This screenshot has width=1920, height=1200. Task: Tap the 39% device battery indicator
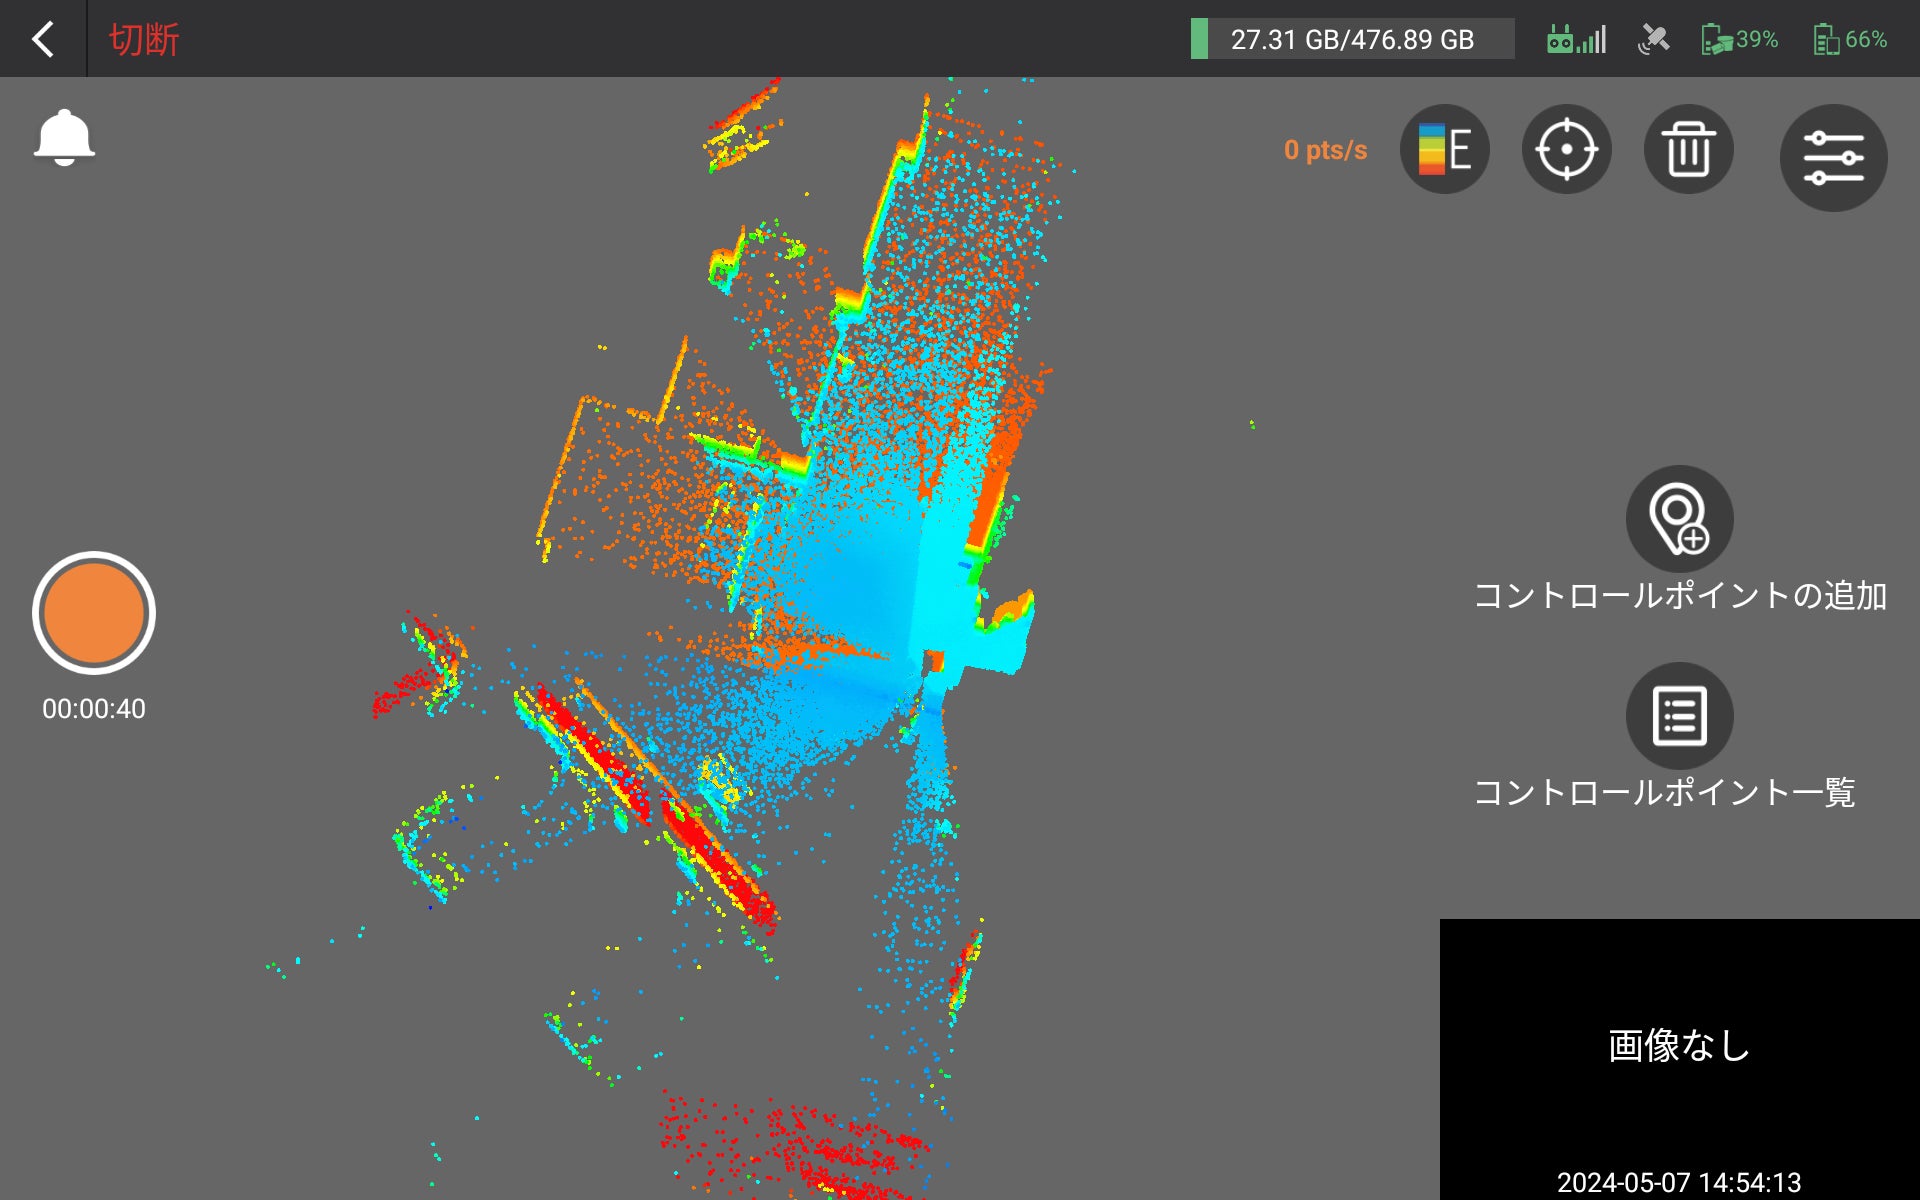click(x=1740, y=40)
